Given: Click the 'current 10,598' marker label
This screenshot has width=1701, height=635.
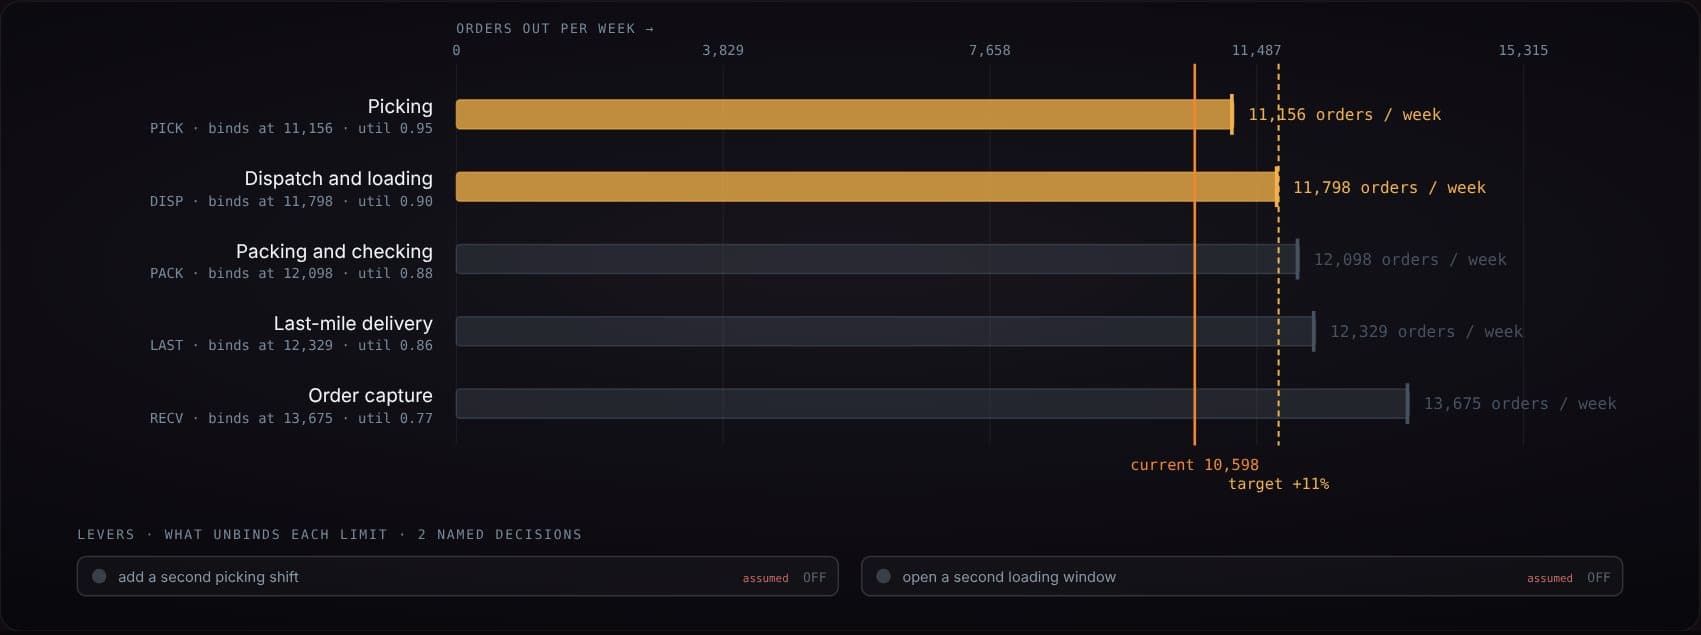Looking at the screenshot, I should [1194, 465].
